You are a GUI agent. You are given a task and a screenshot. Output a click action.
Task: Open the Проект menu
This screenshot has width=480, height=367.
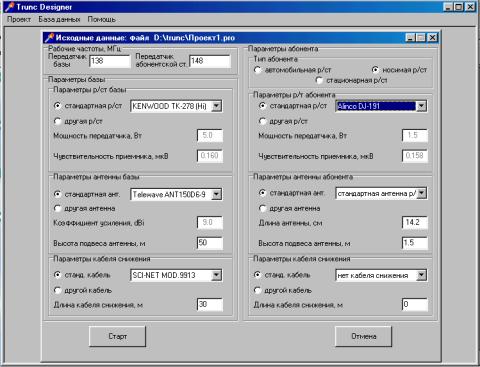coord(19,19)
